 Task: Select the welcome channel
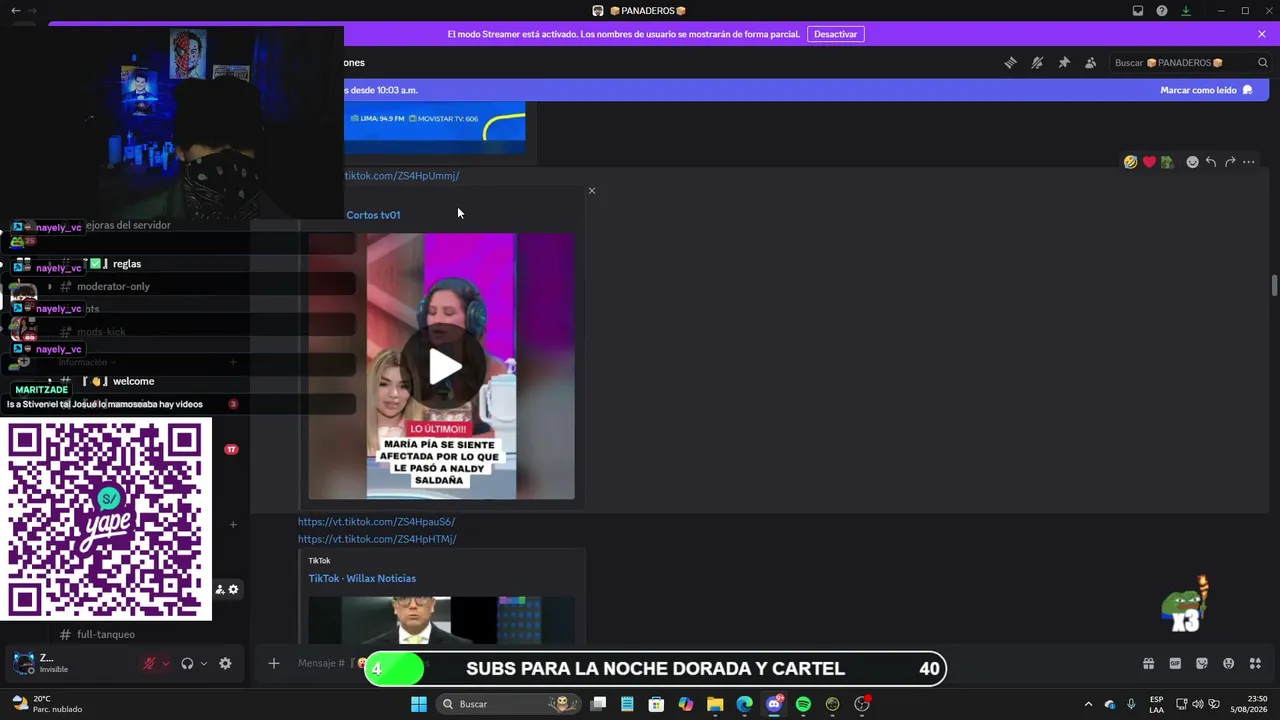pyautogui.click(x=133, y=381)
